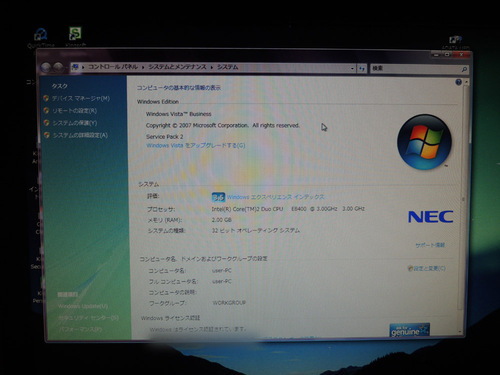The height and width of the screenshot is (375, 500).
Task: Select コントロールパネル in the breadcrumb path
Action: click(x=113, y=67)
